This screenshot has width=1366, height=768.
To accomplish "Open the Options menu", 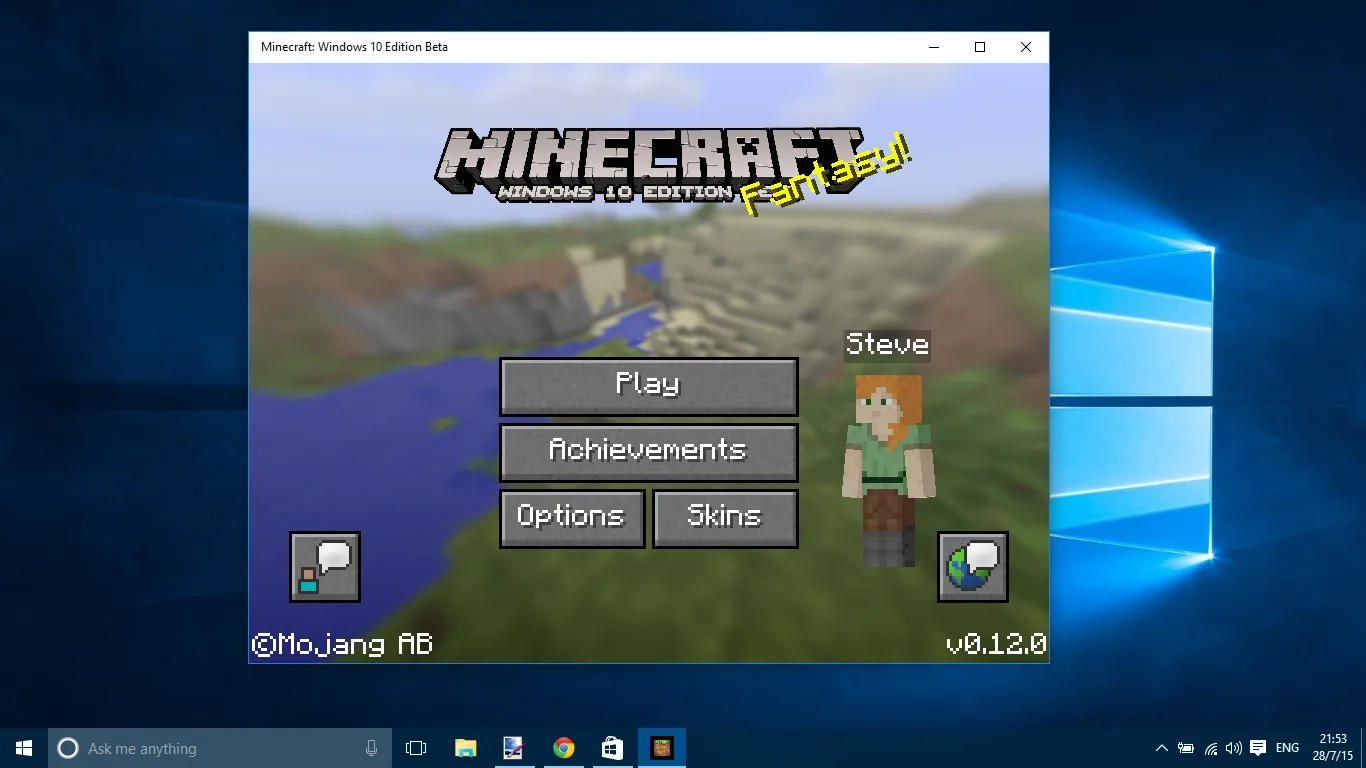I will pos(572,518).
